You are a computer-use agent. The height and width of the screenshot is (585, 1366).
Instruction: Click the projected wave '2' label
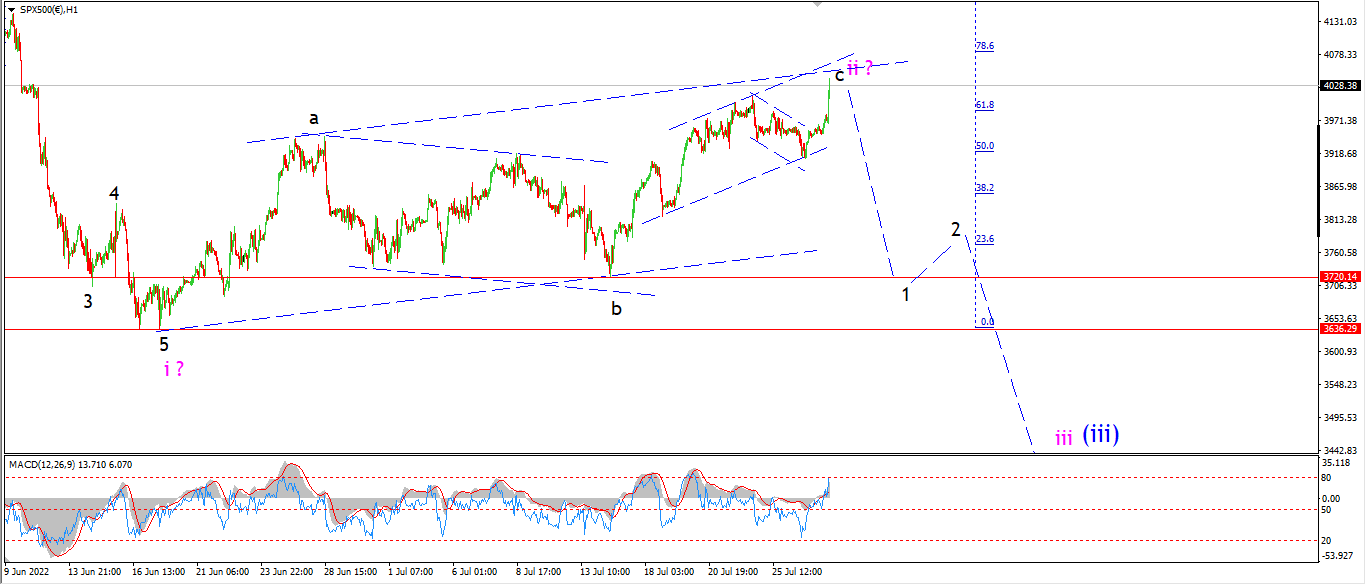(x=956, y=230)
